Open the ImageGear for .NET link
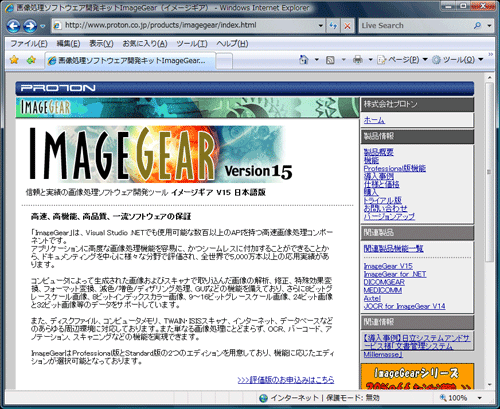Image resolution: width=500 pixels, height=409 pixels. (395, 274)
